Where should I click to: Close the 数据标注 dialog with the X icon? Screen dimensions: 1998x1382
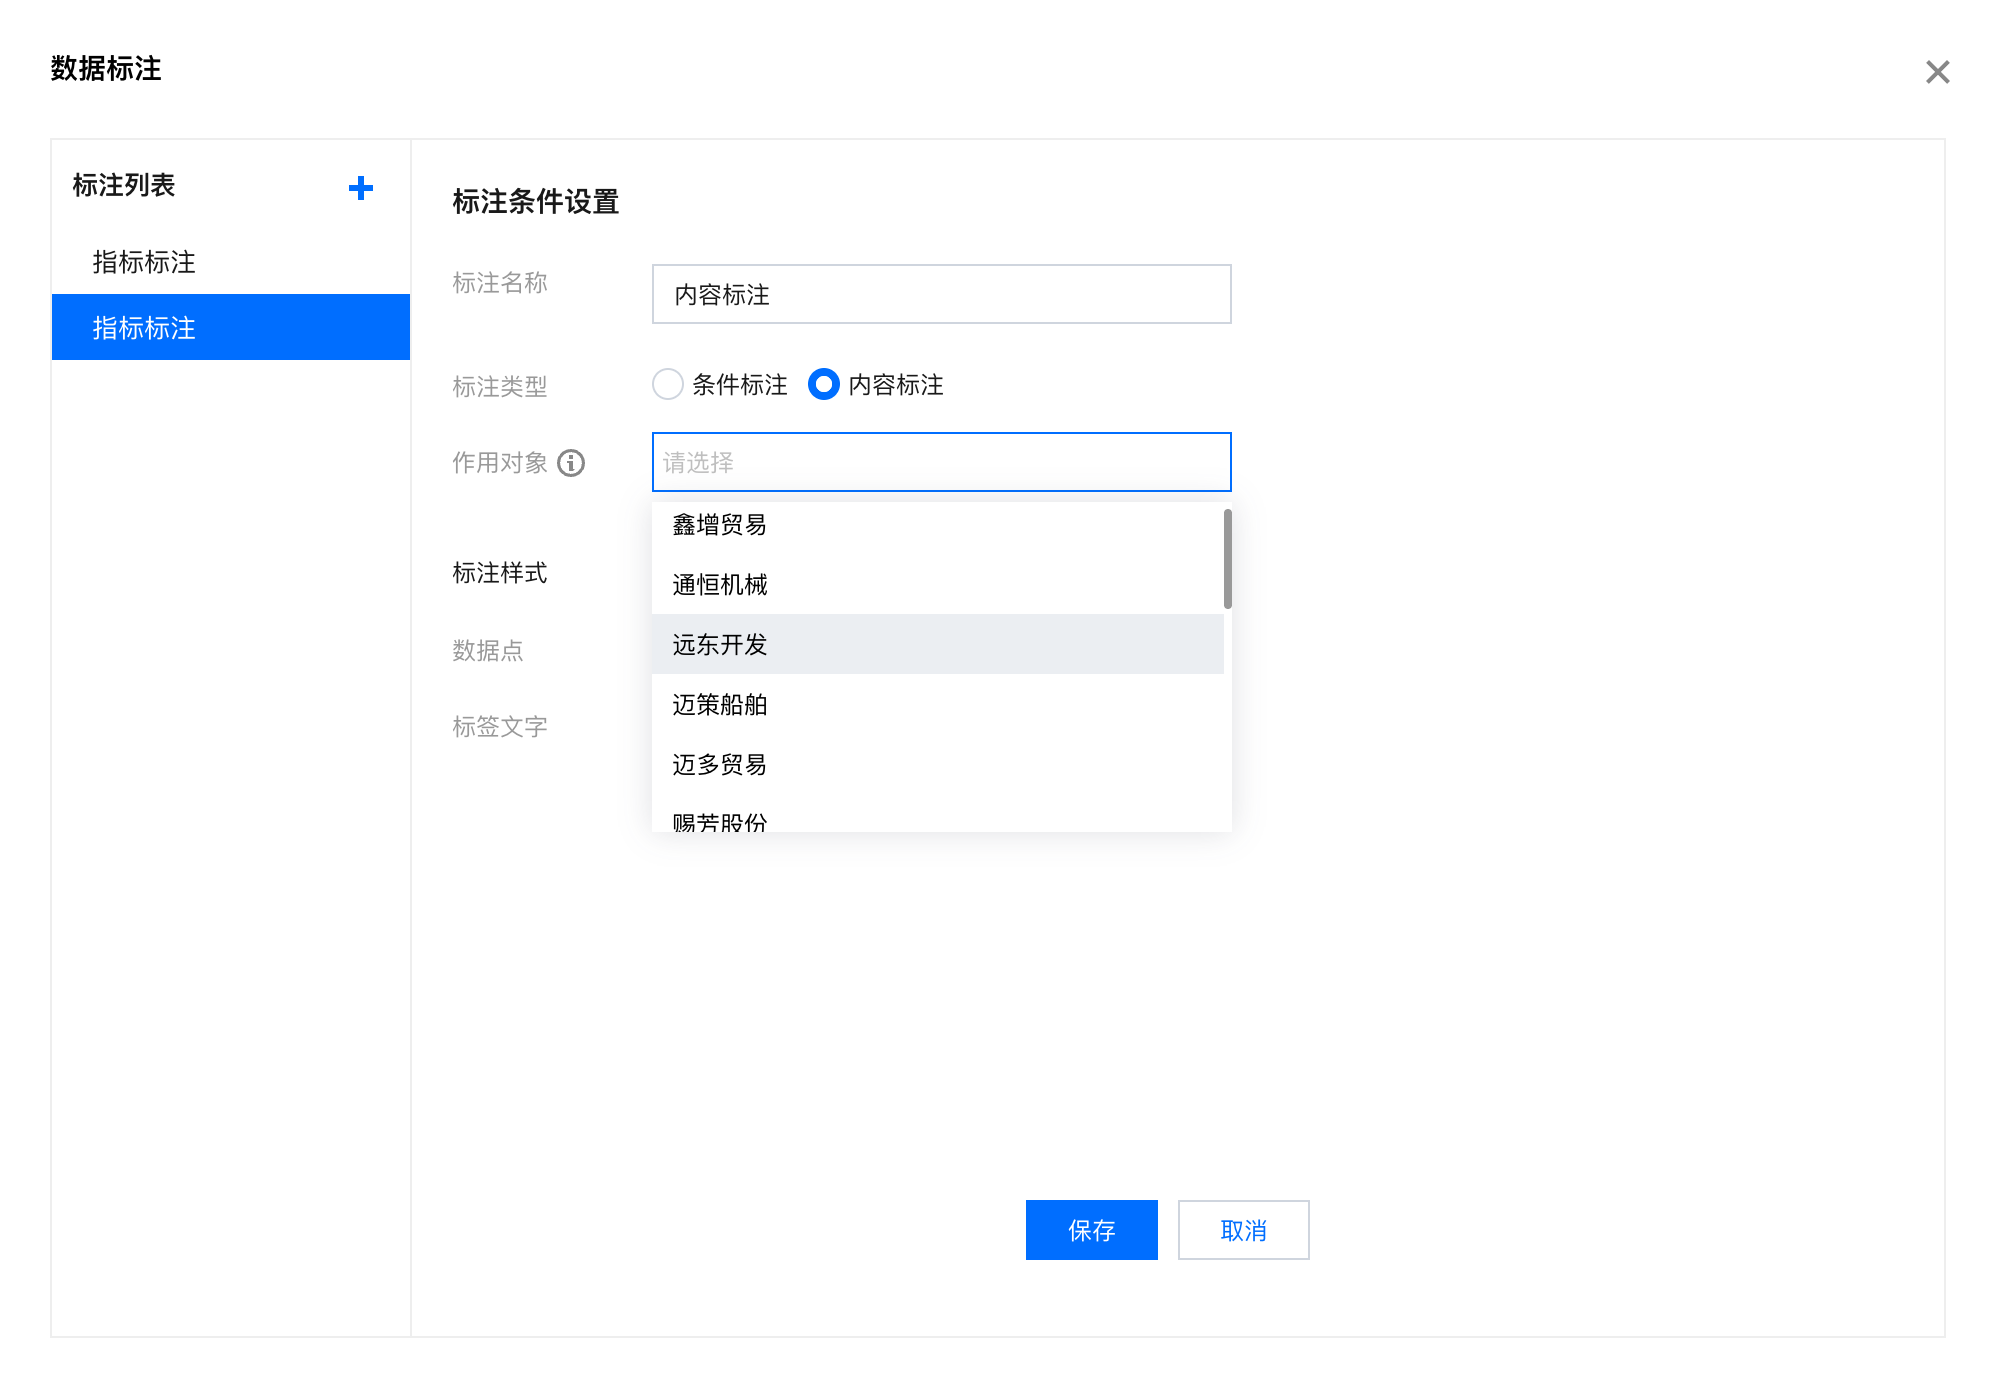click(1938, 71)
